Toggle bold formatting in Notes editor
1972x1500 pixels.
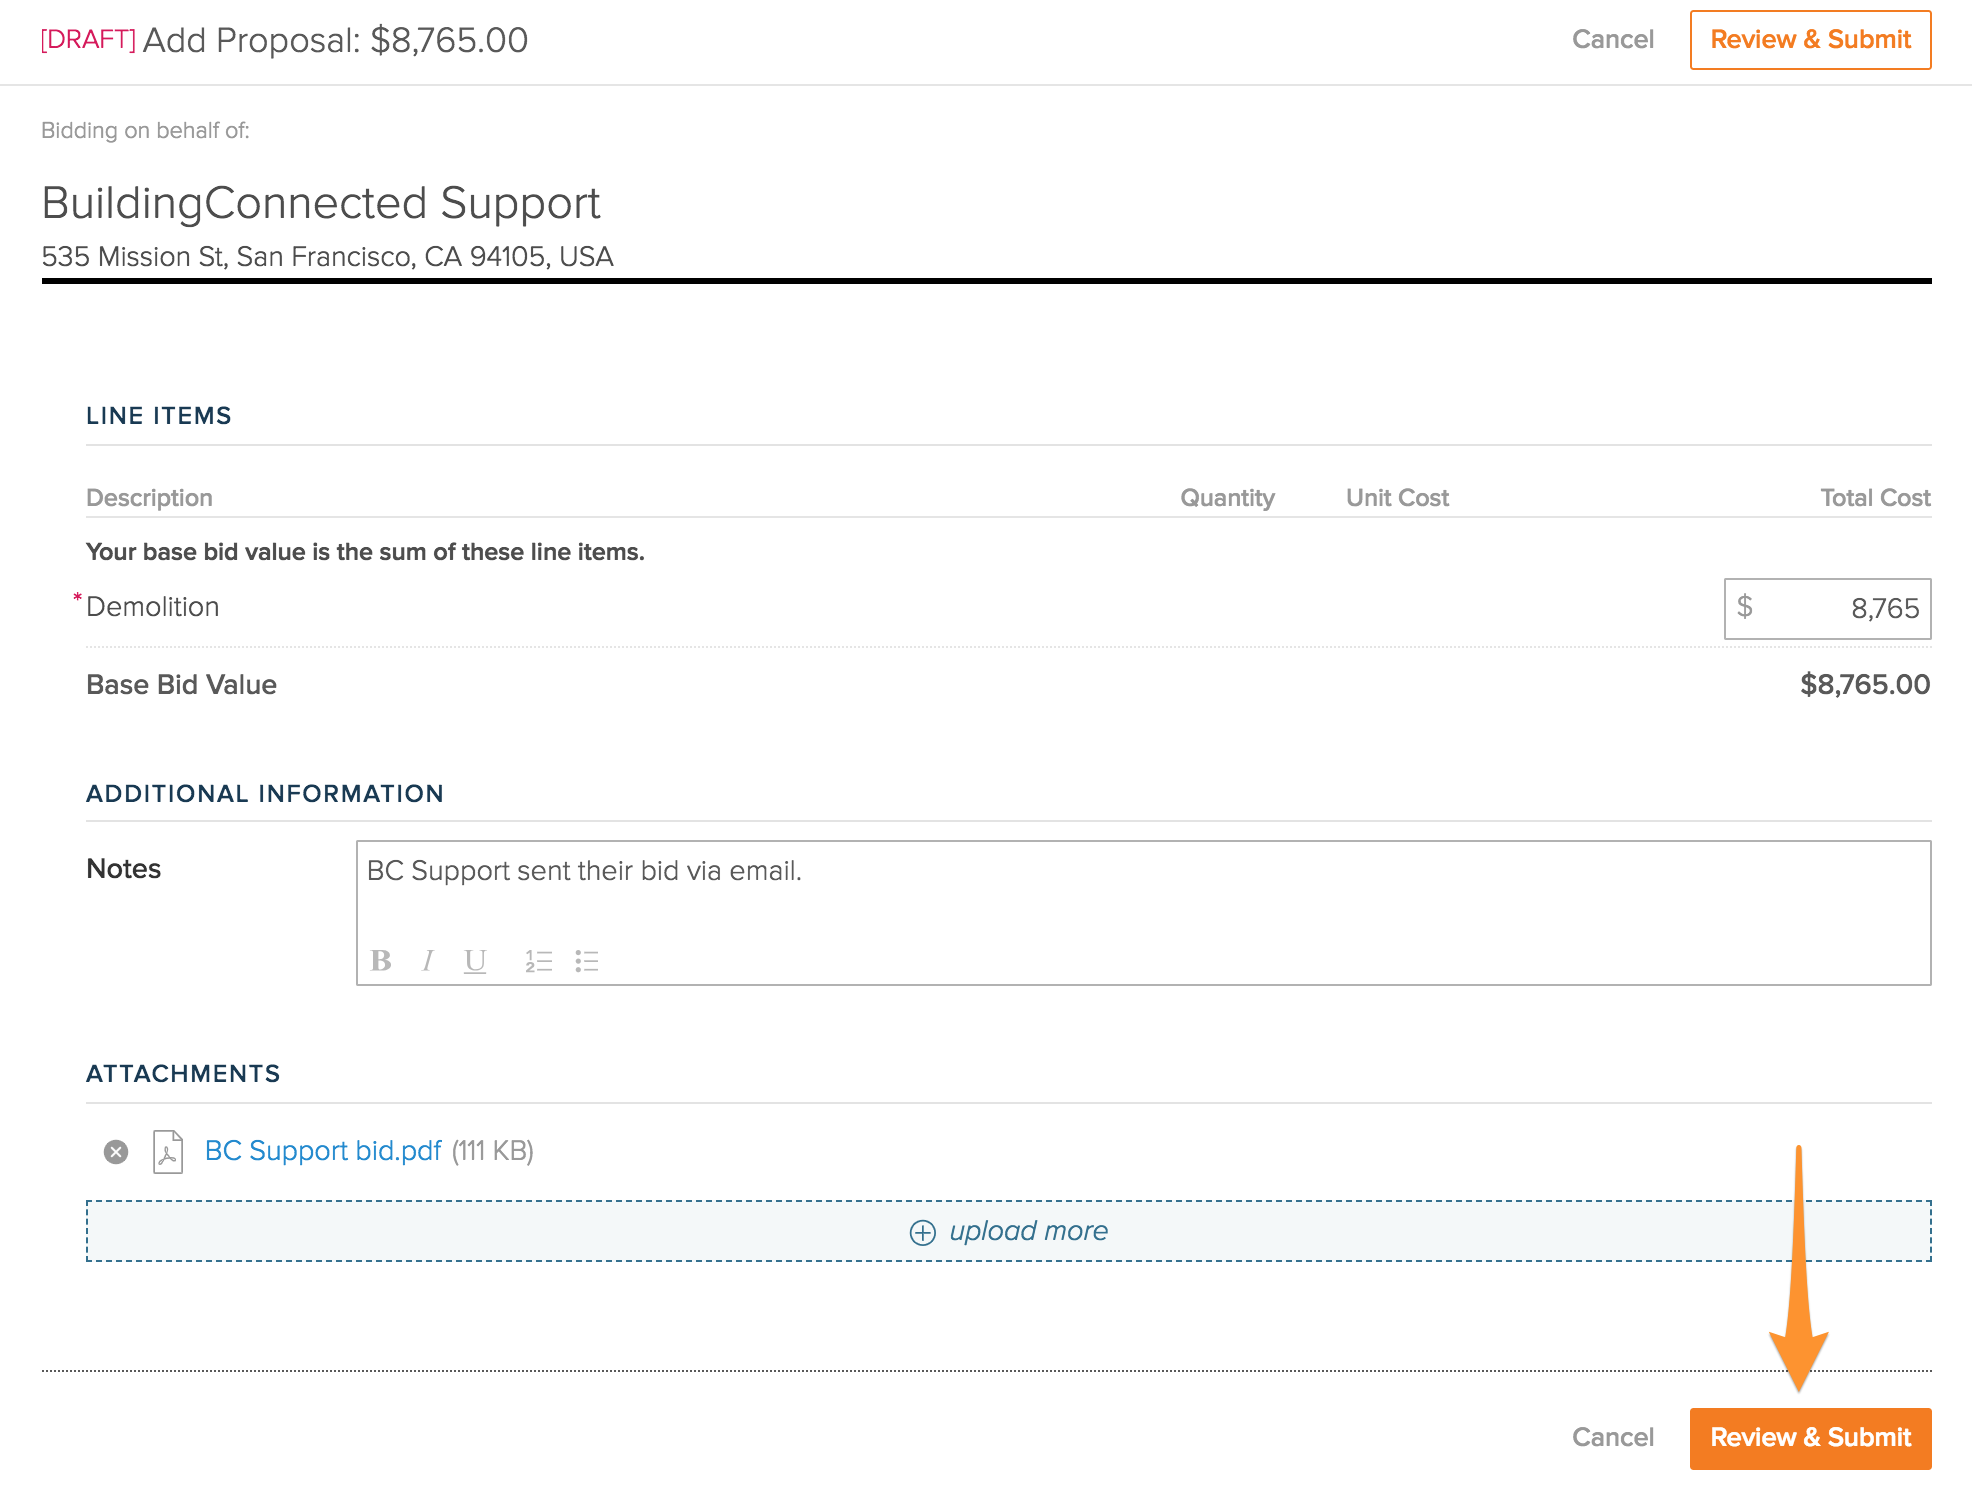pyautogui.click(x=381, y=961)
